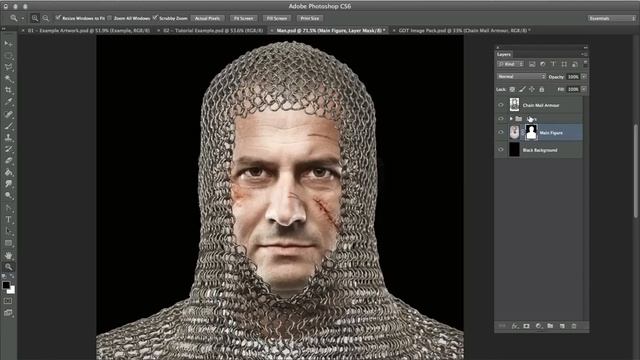Select the Hand tool

9,256
